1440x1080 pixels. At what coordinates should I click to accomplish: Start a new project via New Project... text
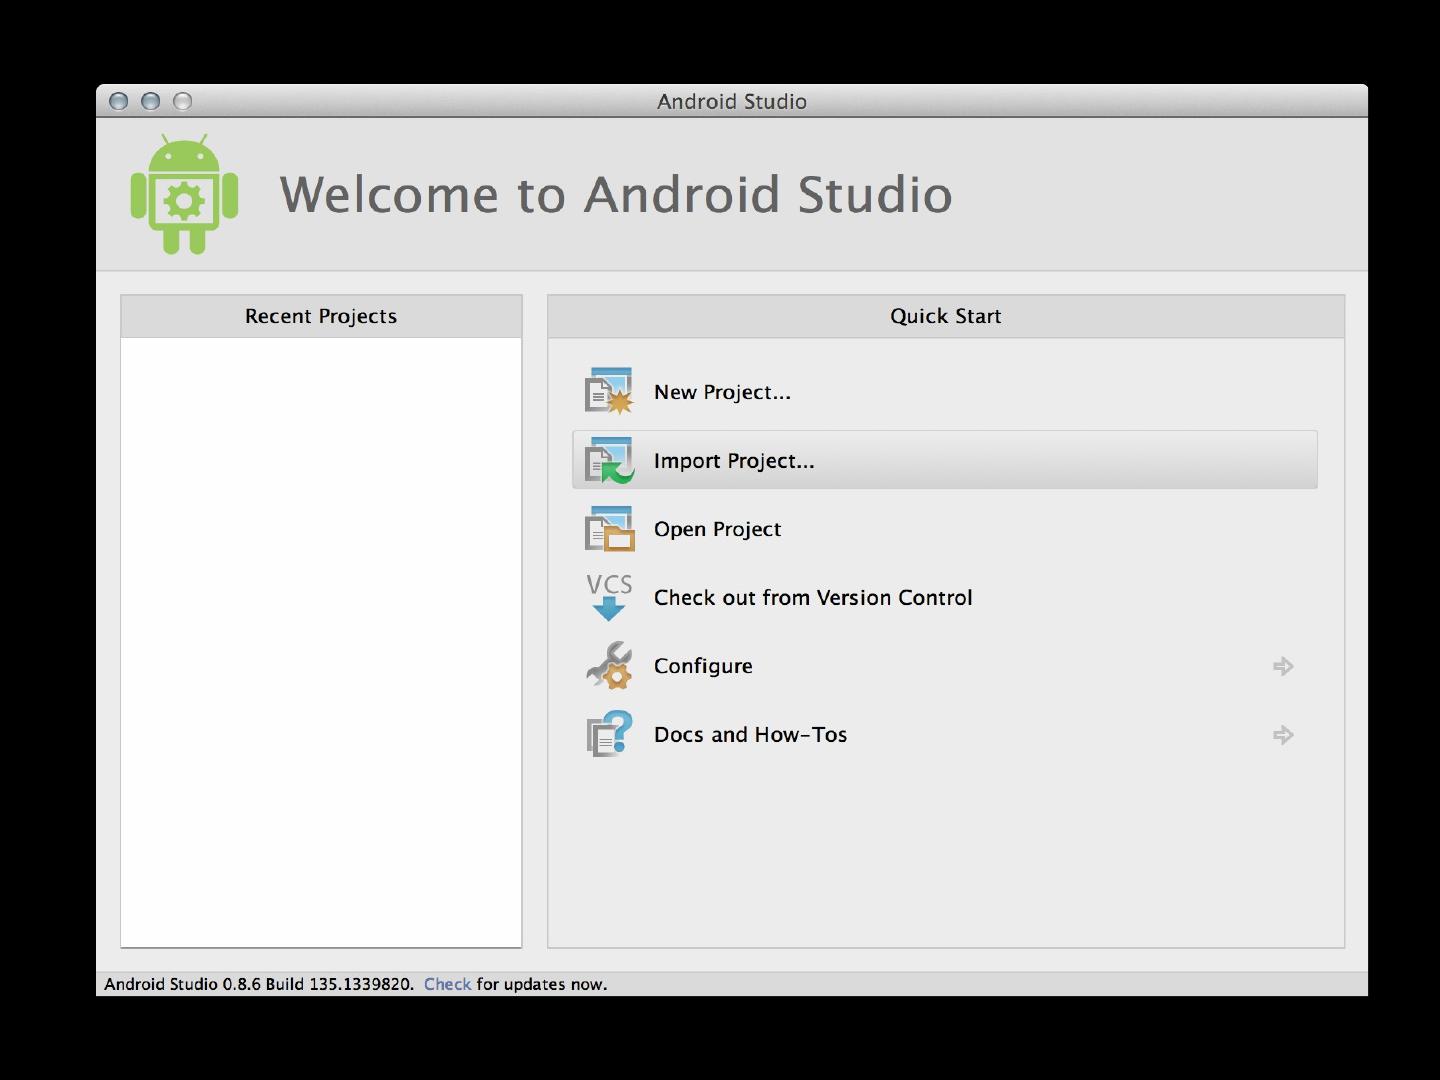pos(722,392)
